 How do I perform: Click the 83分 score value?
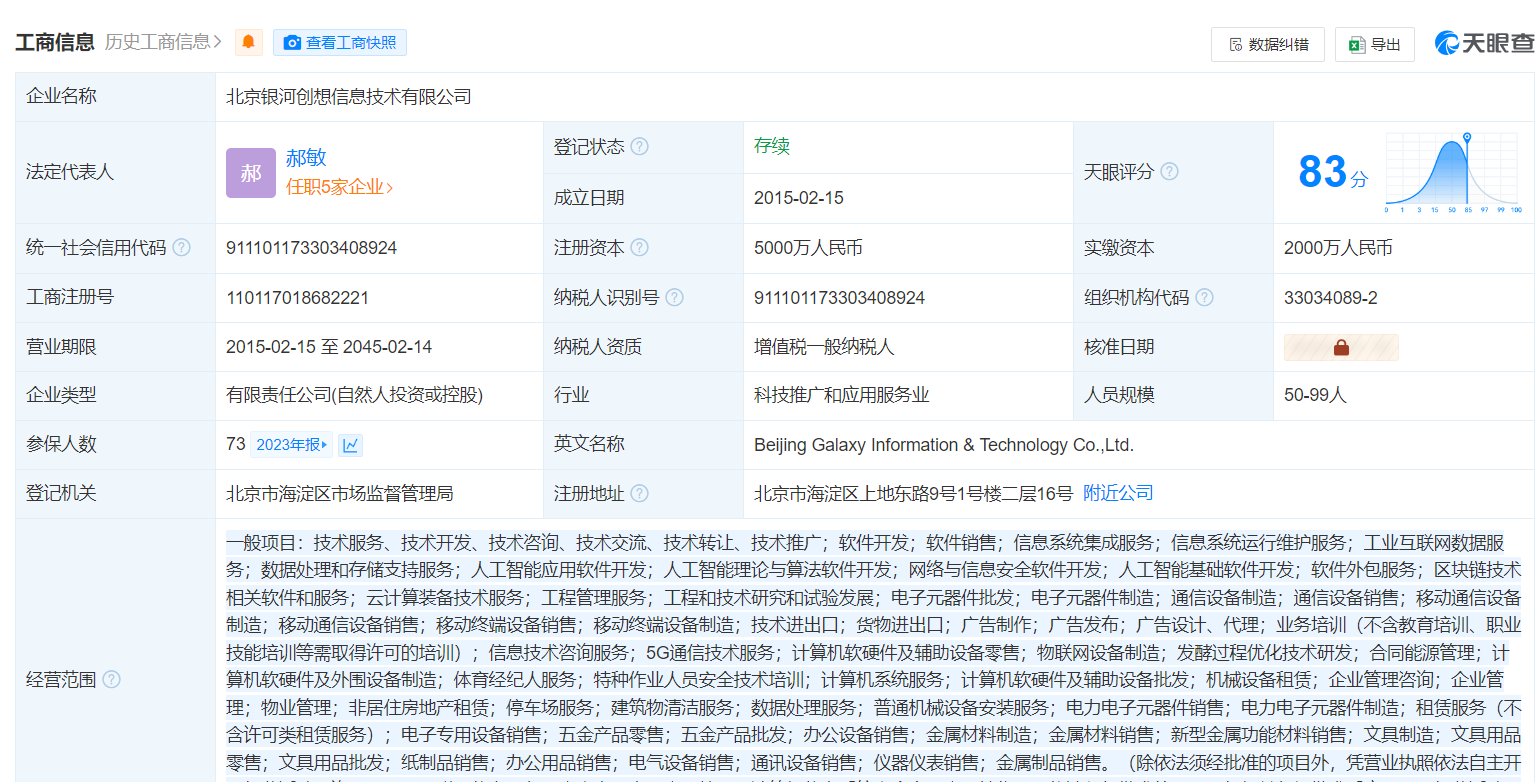coord(1333,172)
